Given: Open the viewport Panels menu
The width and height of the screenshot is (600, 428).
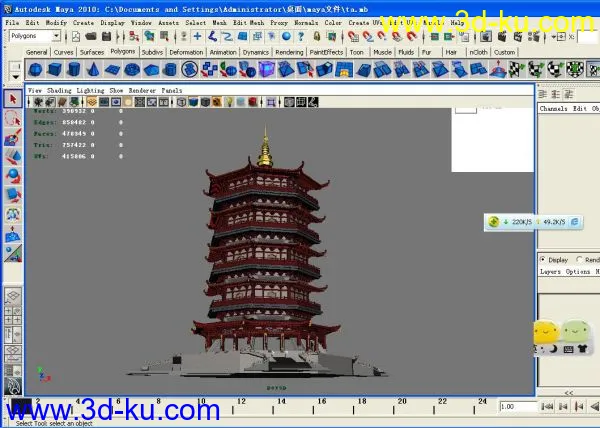Looking at the screenshot, I should coord(171,90).
